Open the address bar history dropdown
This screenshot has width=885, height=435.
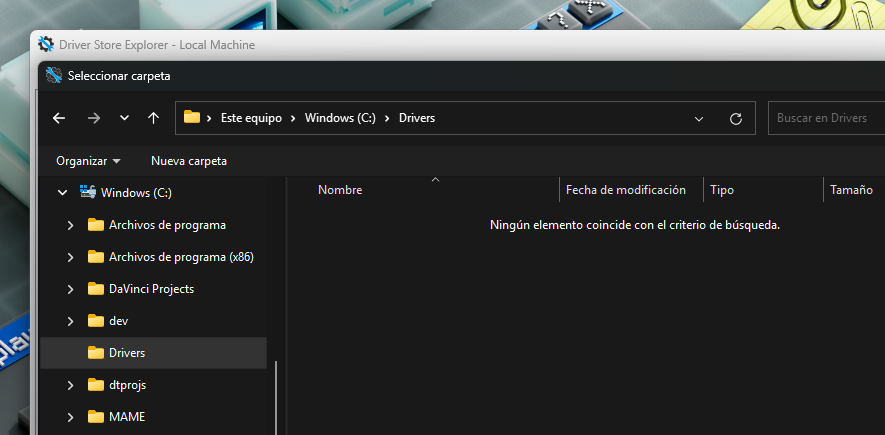(699, 118)
